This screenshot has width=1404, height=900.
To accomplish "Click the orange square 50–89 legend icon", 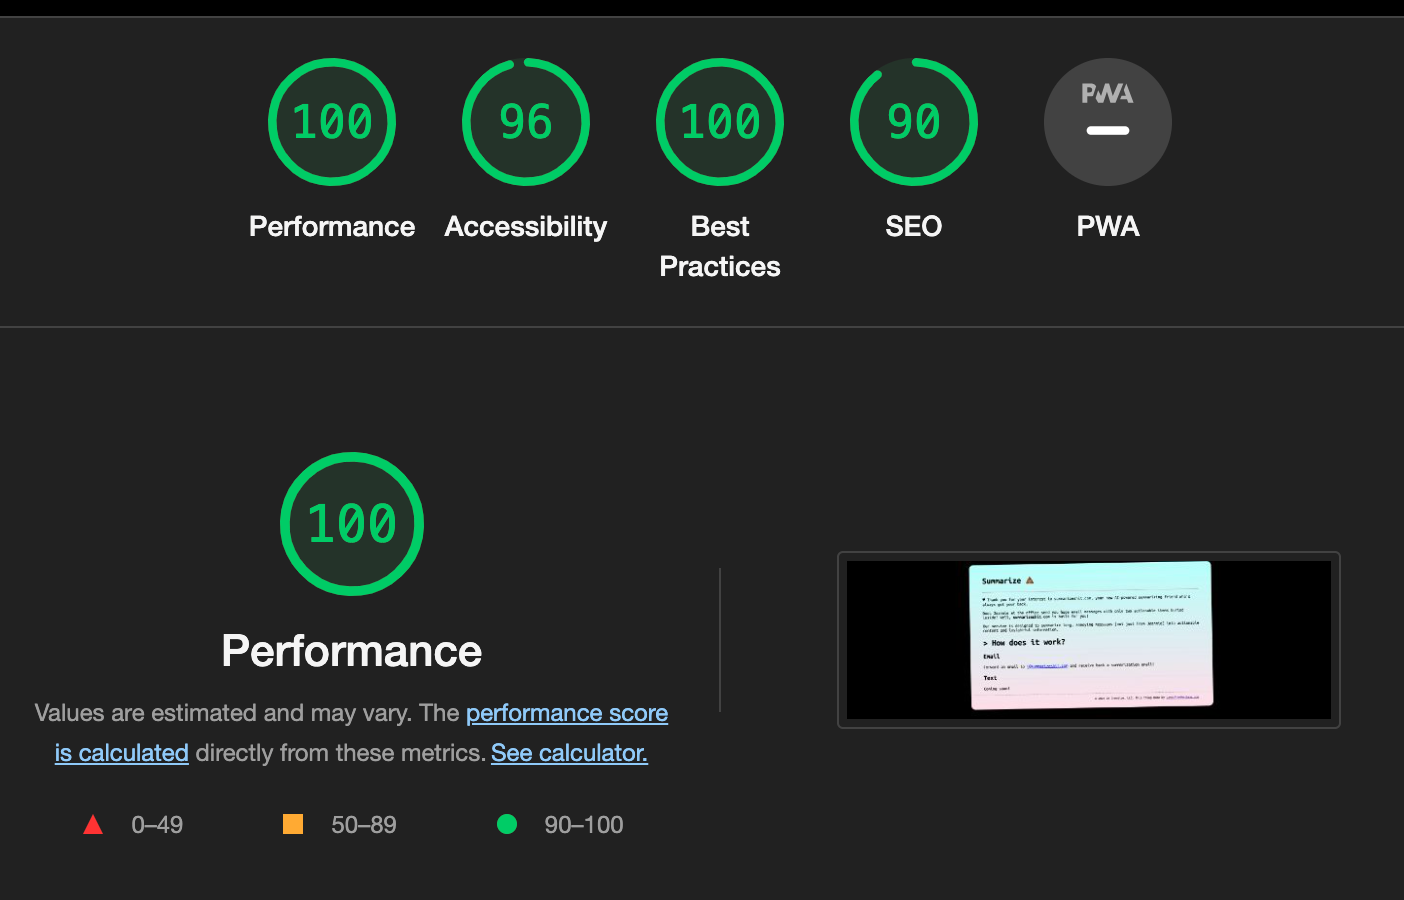I will [x=293, y=824].
